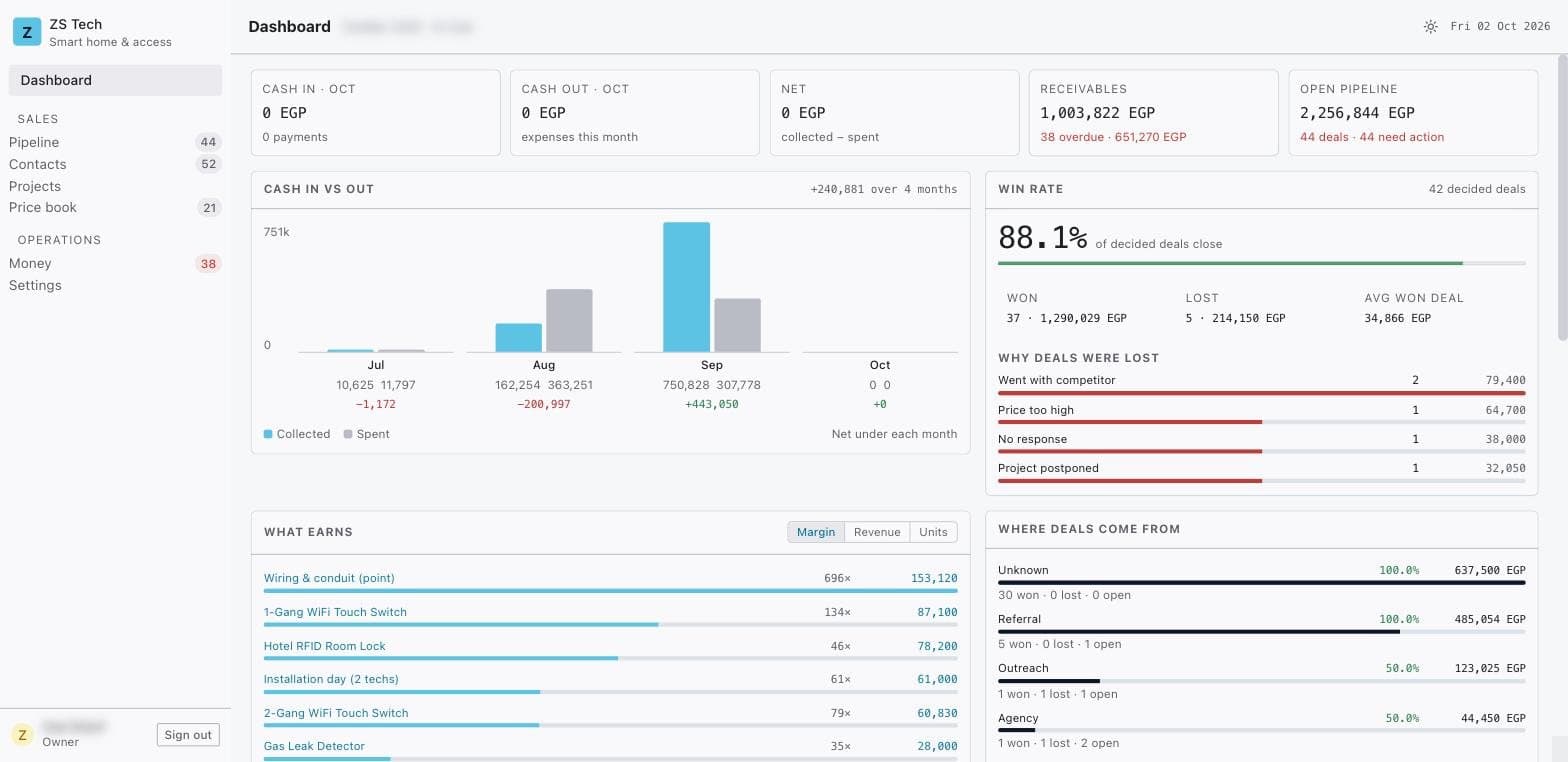Select the Outreach deal source row
This screenshot has height=762, width=1568.
[1262, 680]
